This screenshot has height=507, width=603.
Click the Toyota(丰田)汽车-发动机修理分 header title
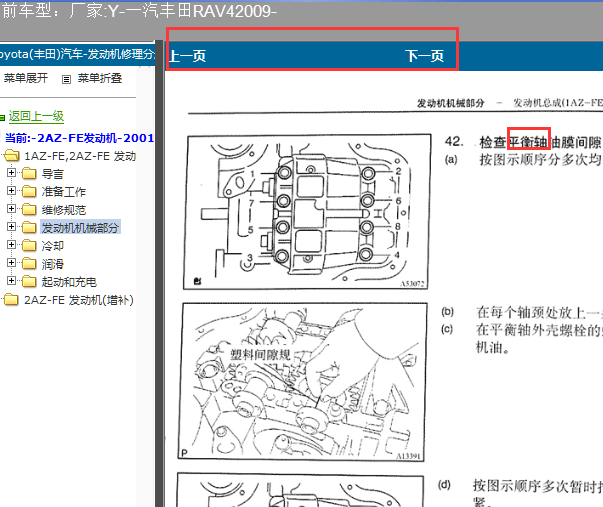click(77, 54)
